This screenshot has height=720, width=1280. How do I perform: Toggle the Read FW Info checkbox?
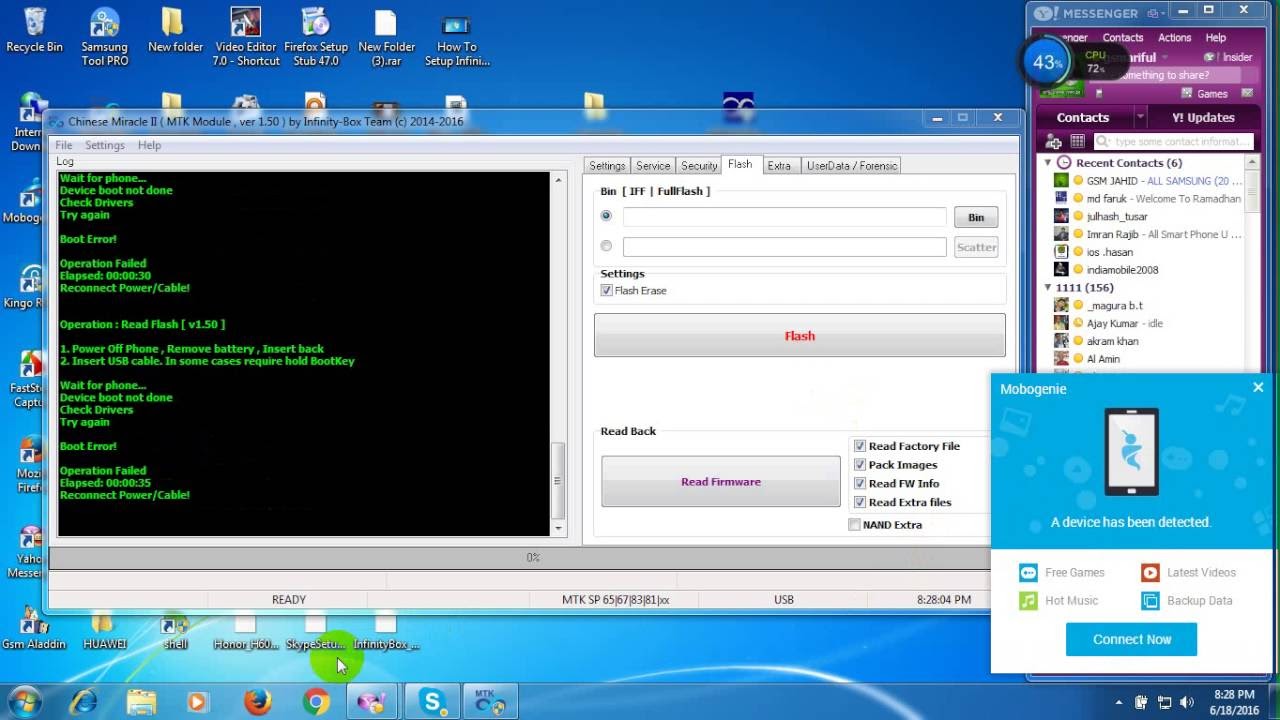pos(859,483)
